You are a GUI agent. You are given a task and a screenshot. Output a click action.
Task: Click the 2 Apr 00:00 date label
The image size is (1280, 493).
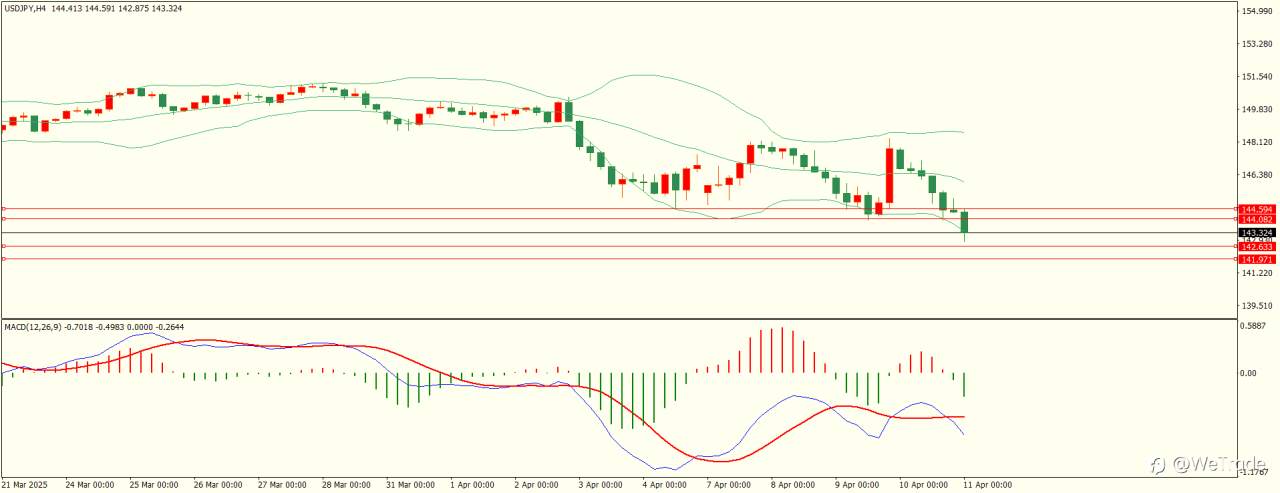coord(534,485)
